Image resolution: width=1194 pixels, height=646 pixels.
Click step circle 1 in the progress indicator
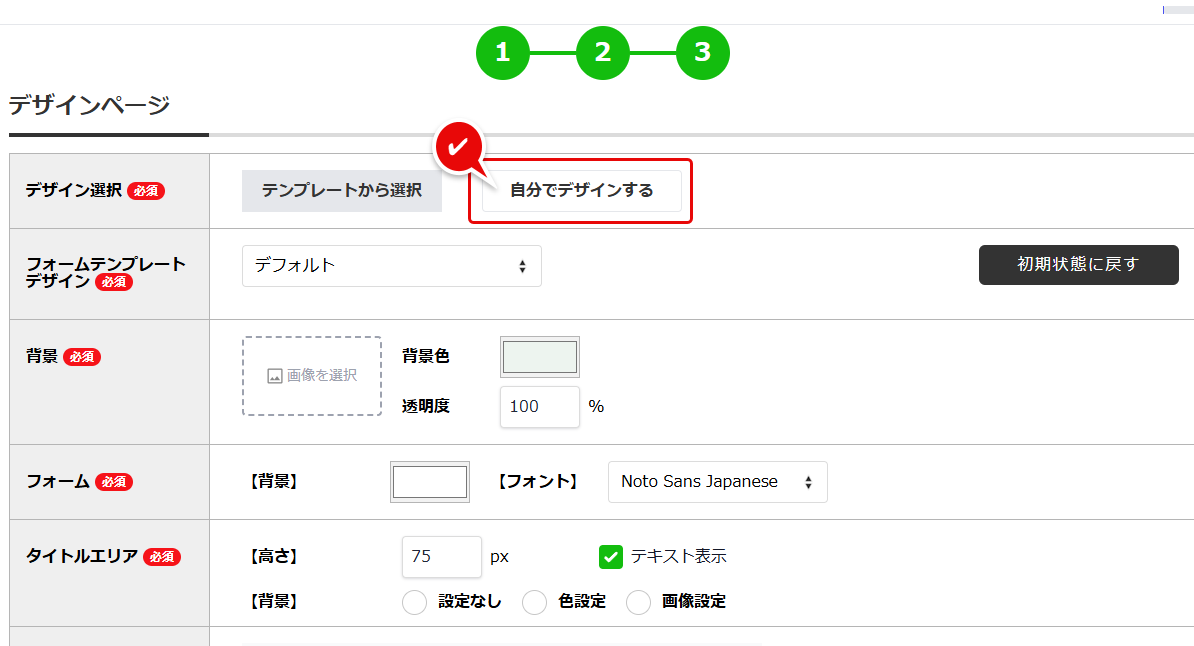point(503,53)
